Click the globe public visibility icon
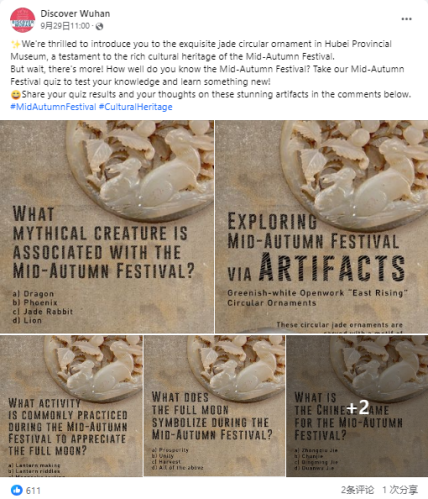 coord(99,26)
